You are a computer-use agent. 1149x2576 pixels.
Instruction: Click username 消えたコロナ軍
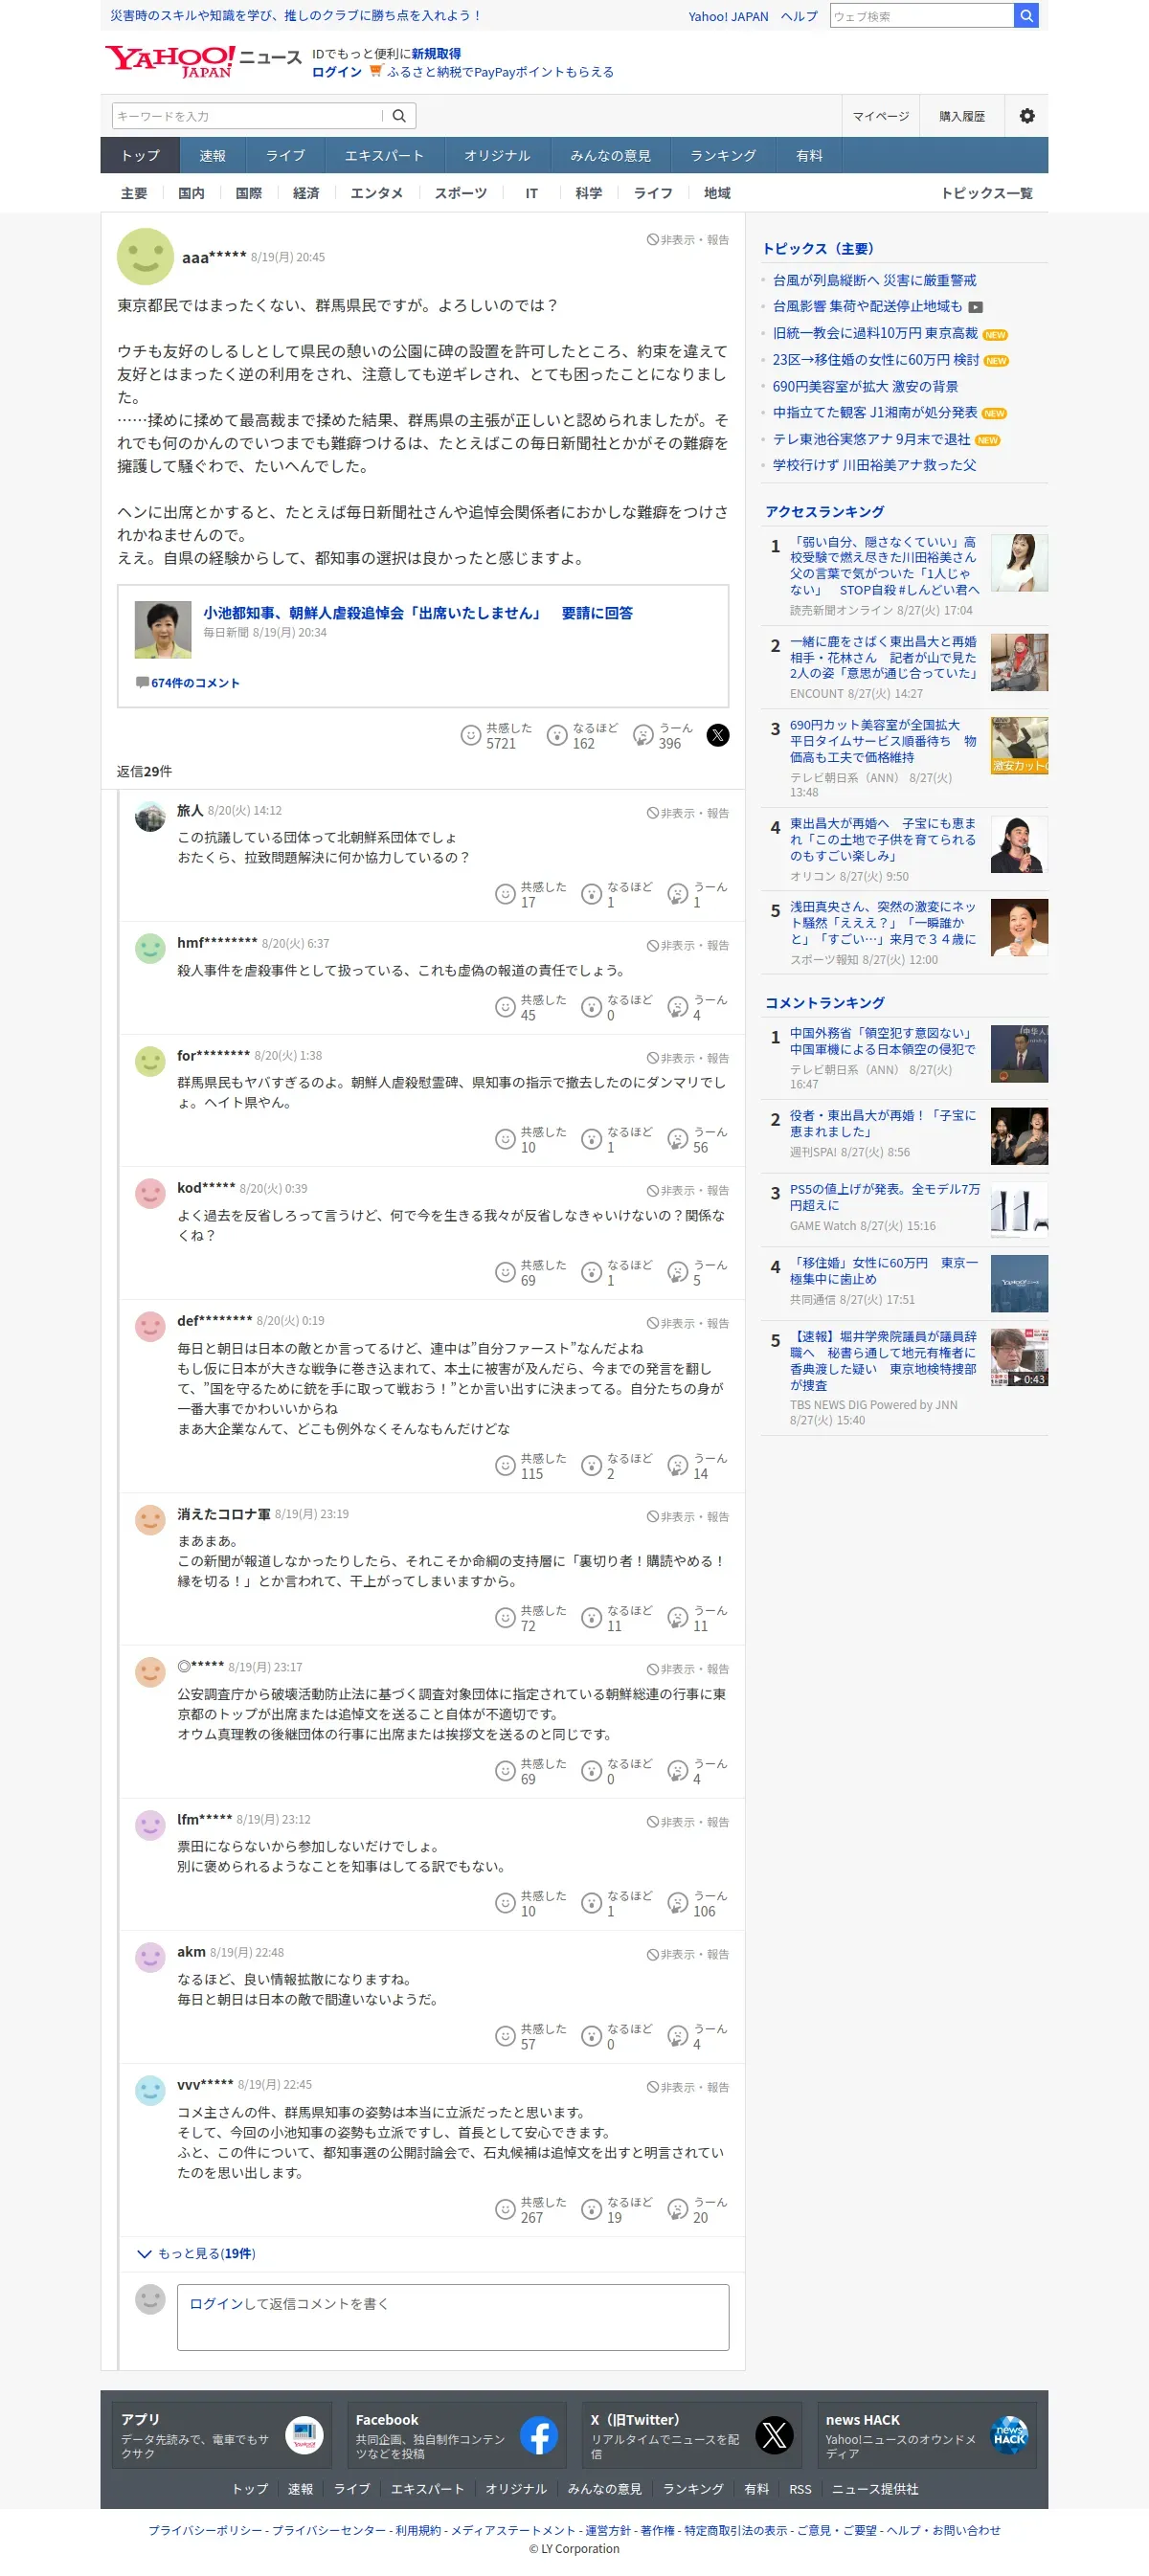click(224, 1514)
